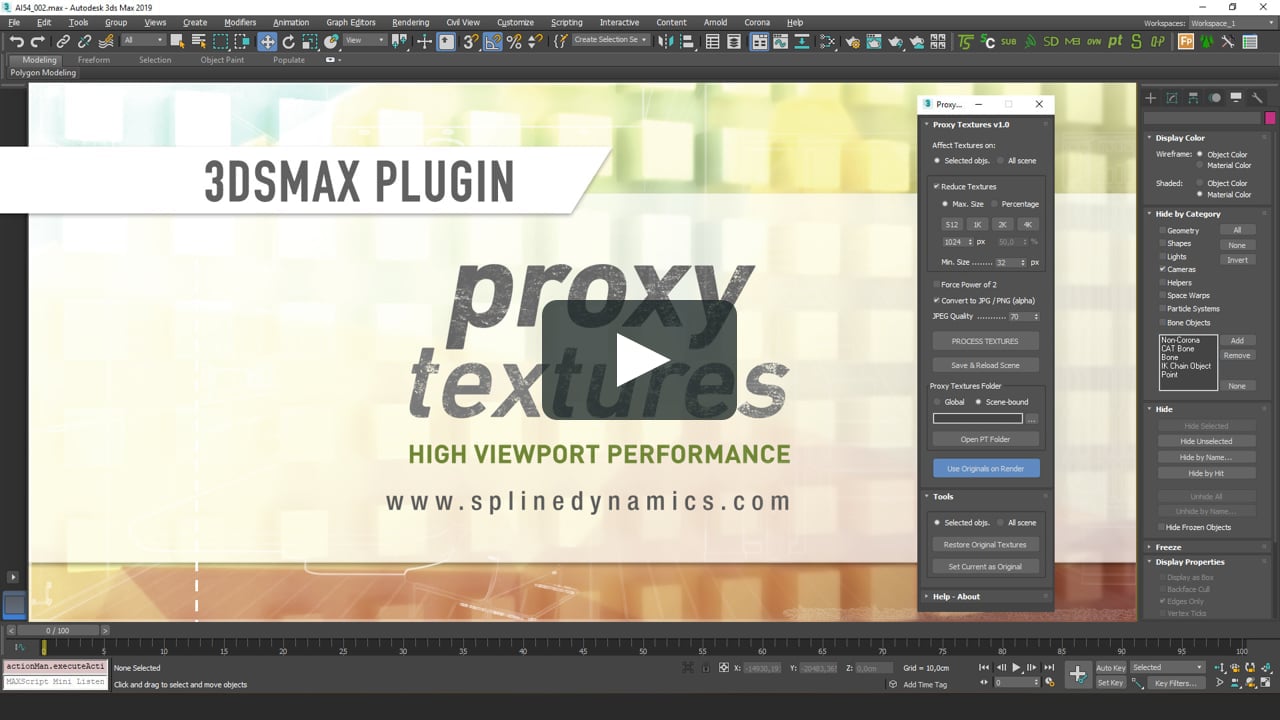Toggle Convert to JPG / PNG (alpha)

tap(937, 300)
